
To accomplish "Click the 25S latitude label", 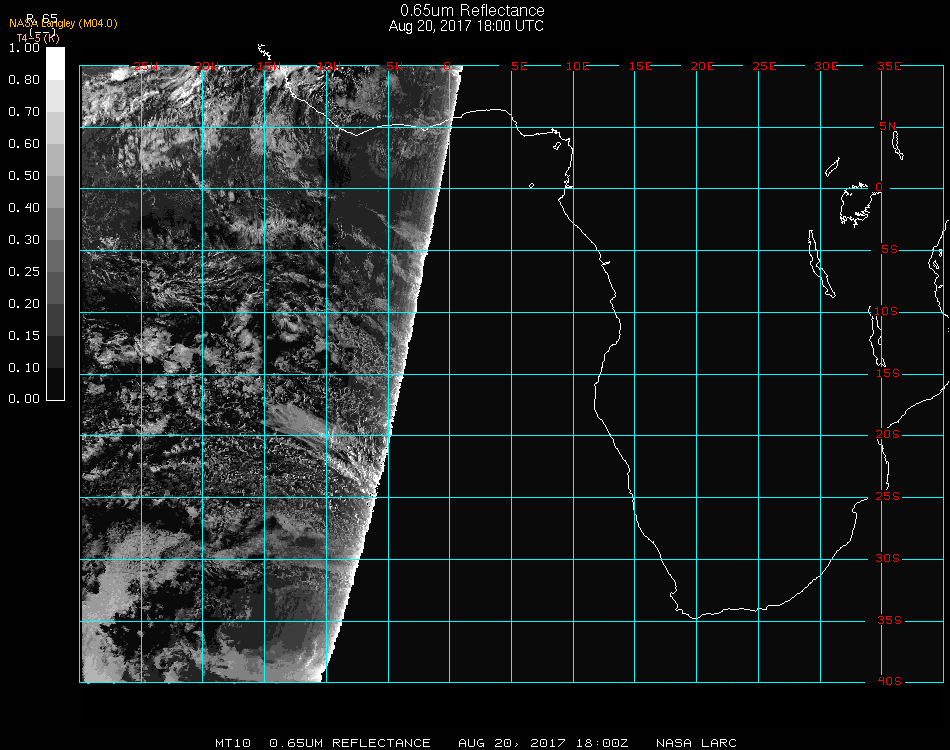I will (x=888, y=497).
